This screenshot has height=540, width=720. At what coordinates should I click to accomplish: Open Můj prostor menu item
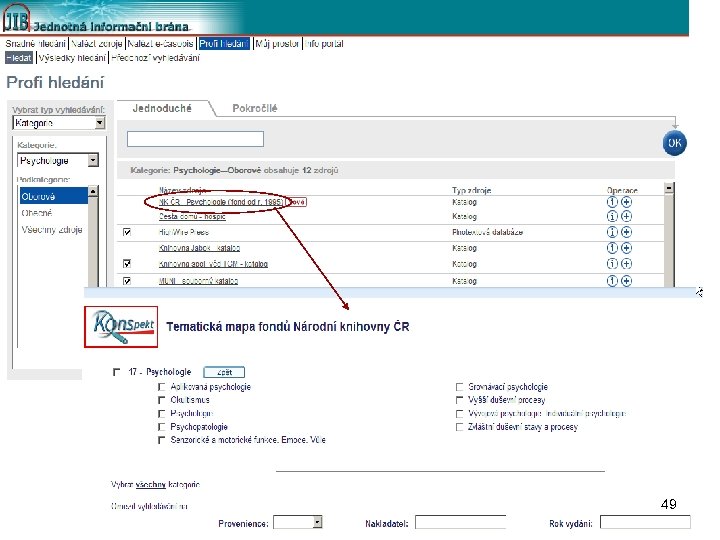277,44
